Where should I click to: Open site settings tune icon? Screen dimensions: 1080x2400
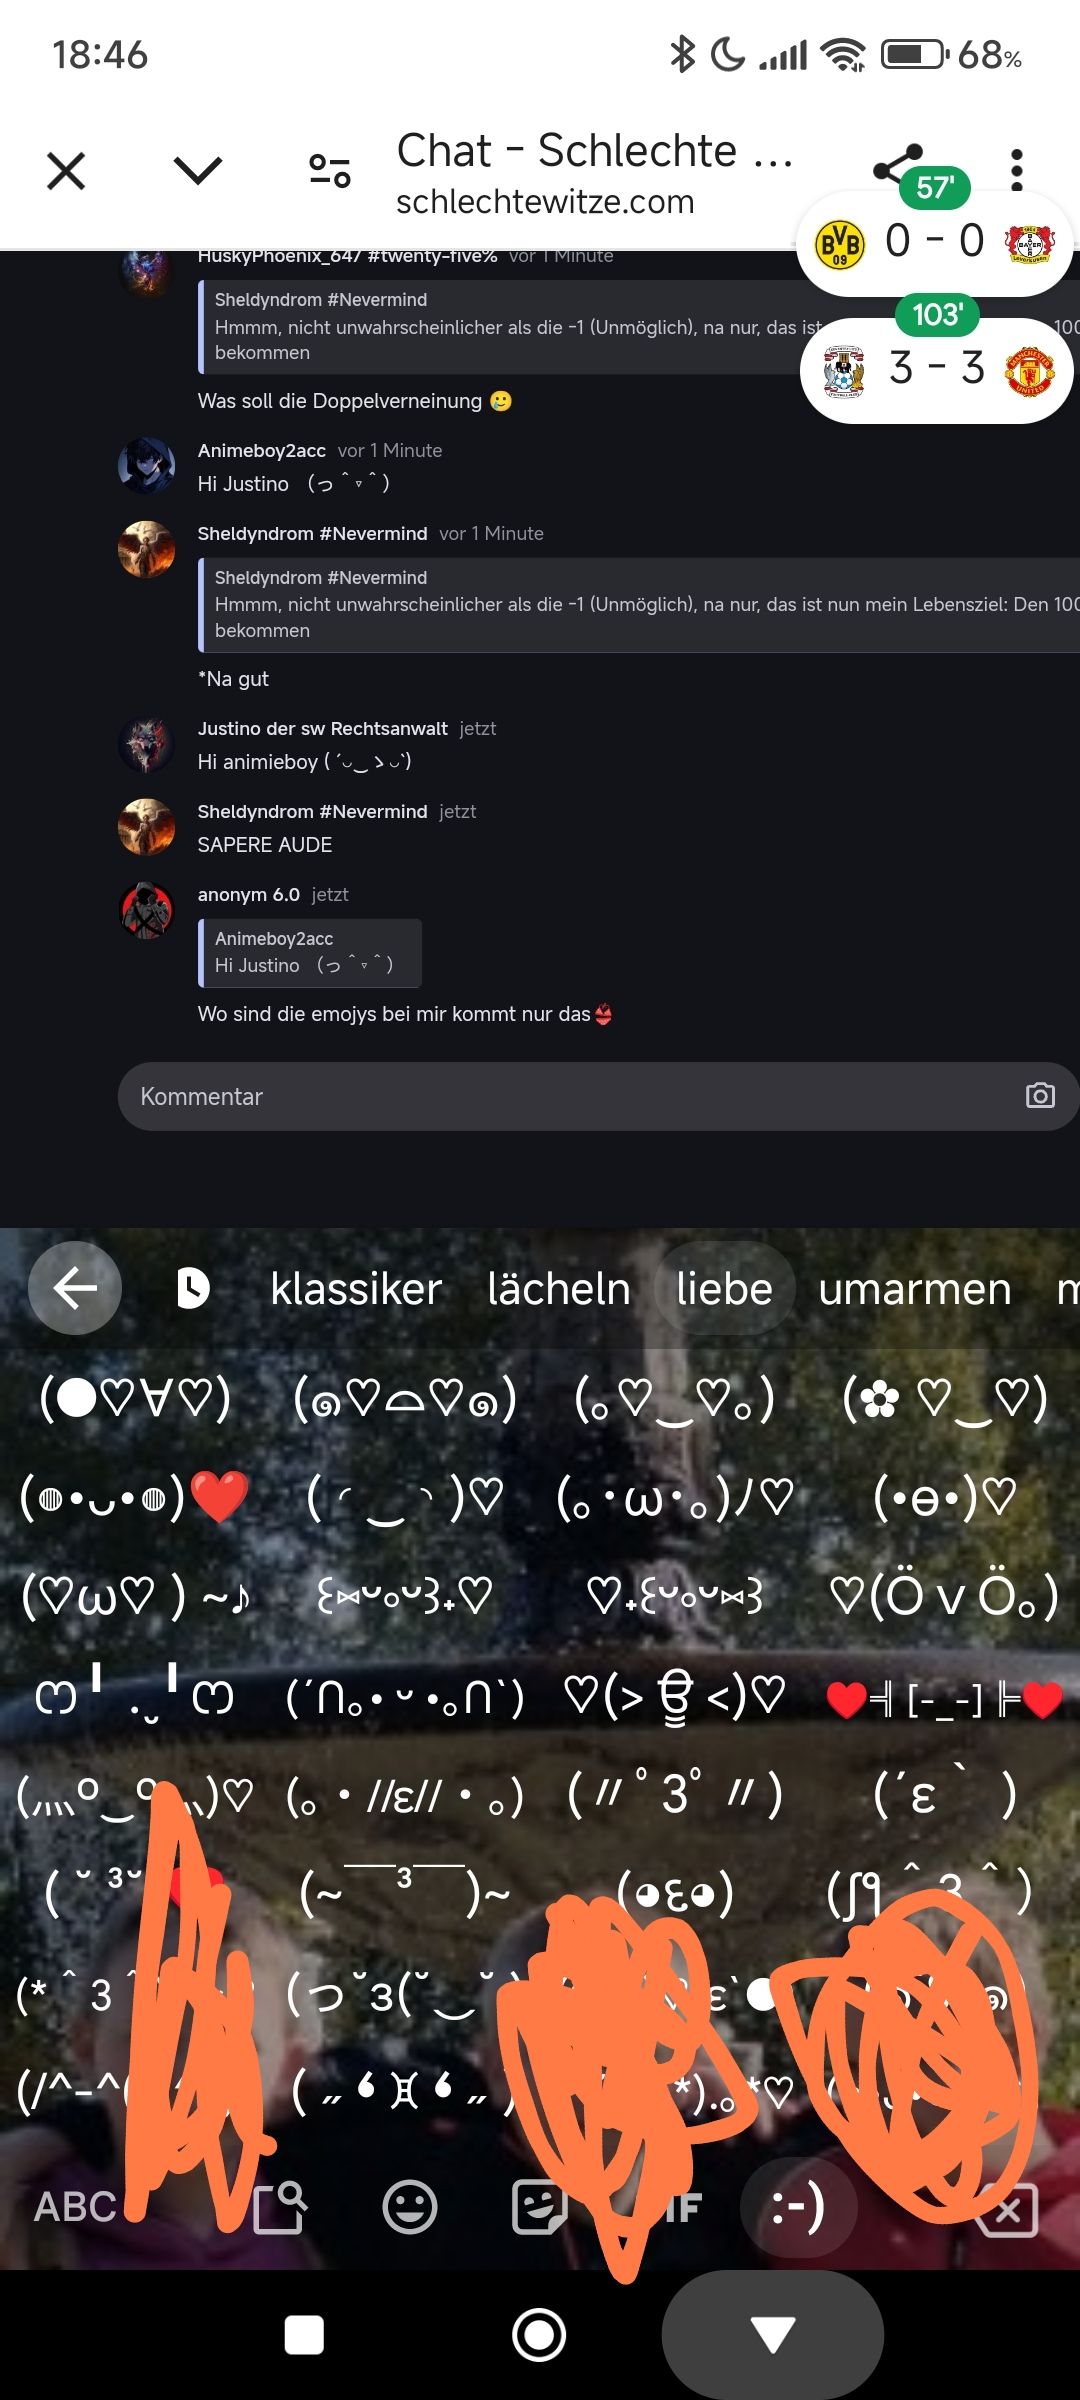(329, 171)
